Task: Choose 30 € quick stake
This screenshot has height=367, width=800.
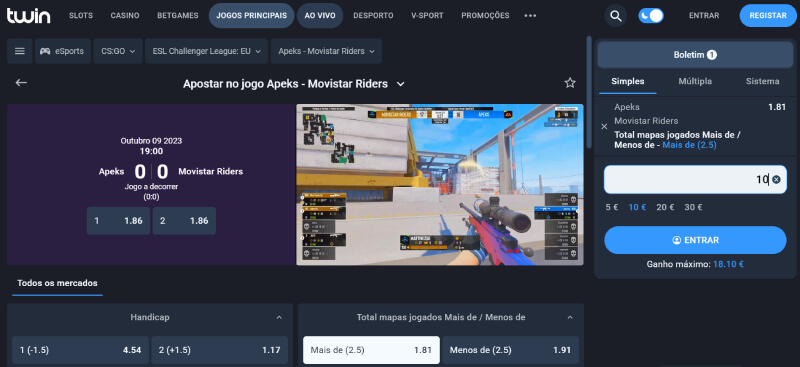Action: tap(693, 207)
